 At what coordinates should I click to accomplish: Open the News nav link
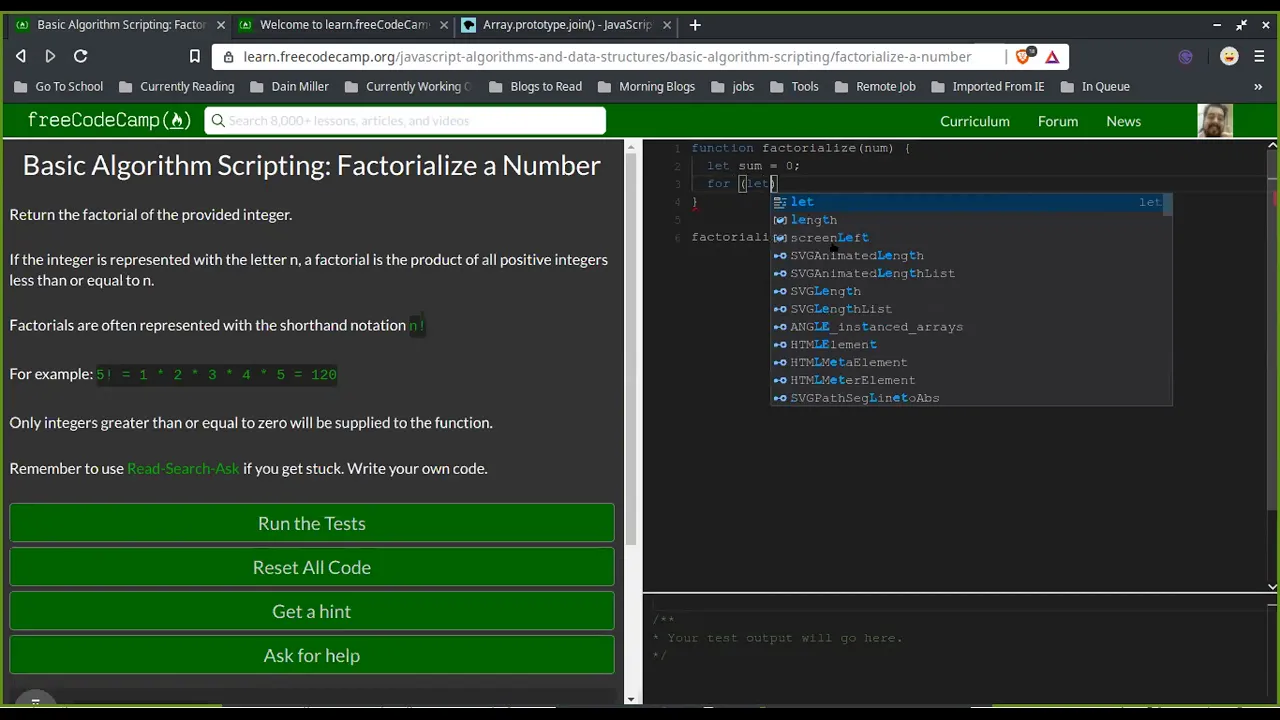coord(1123,121)
